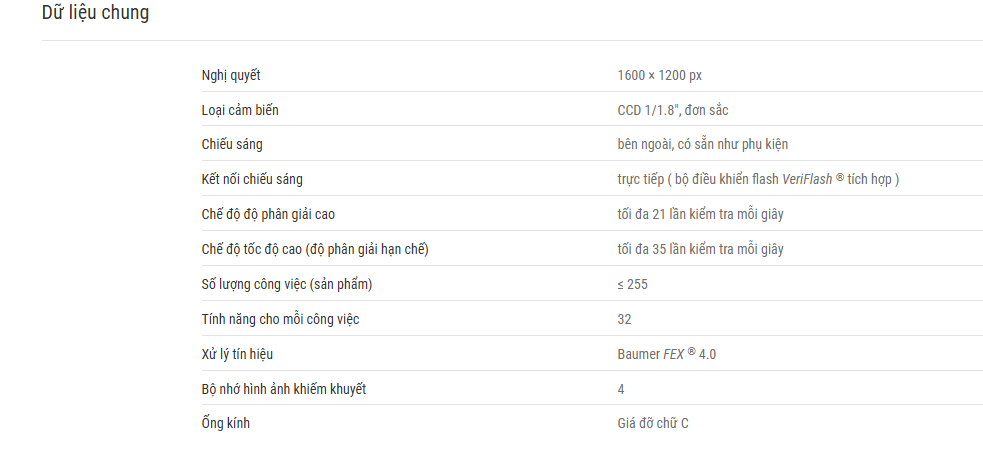This screenshot has height=462, width=983.
Task: Select 'Tính năng cho mỗi công việc' label
Action: pos(280,319)
